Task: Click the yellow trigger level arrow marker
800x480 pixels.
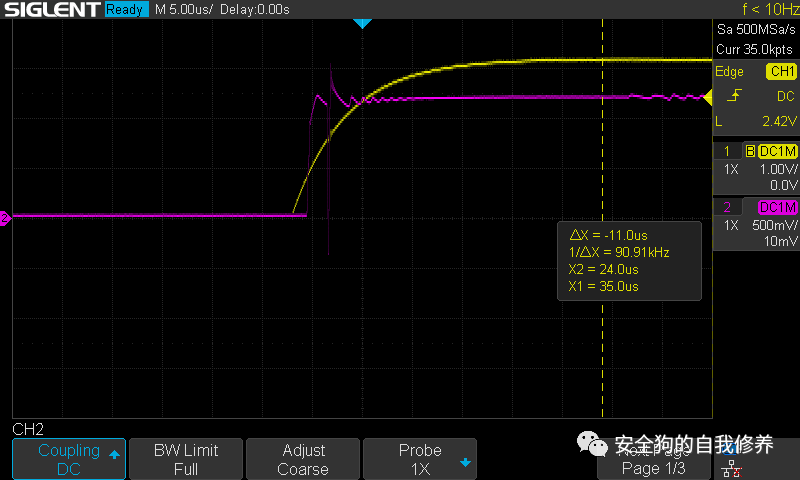Action: 708,97
